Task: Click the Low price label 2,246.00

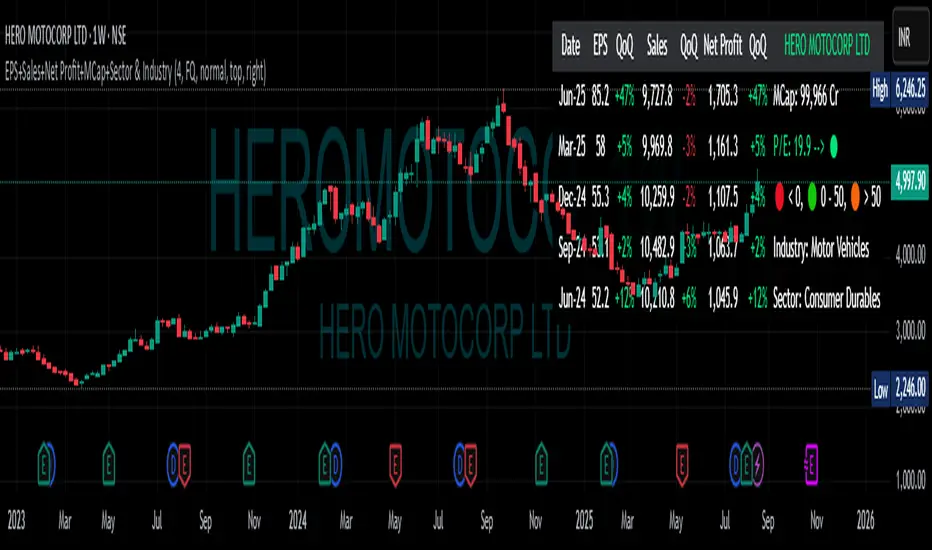Action: point(899,389)
